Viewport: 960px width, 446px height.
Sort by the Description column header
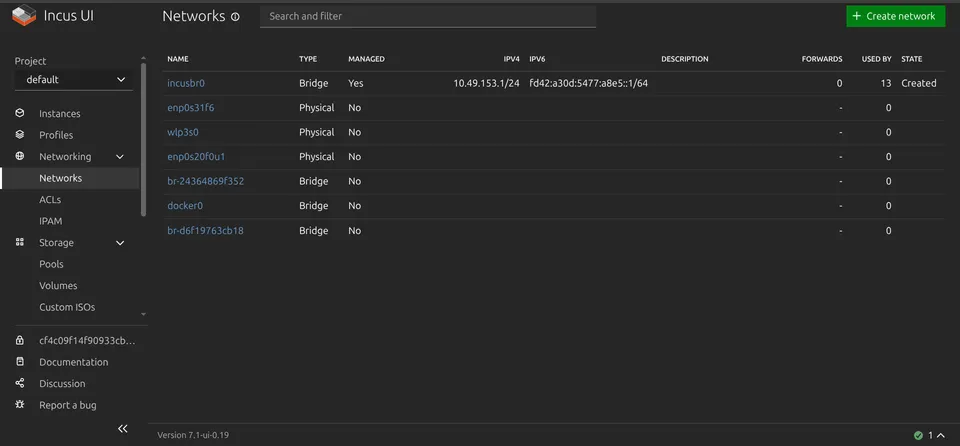click(684, 59)
